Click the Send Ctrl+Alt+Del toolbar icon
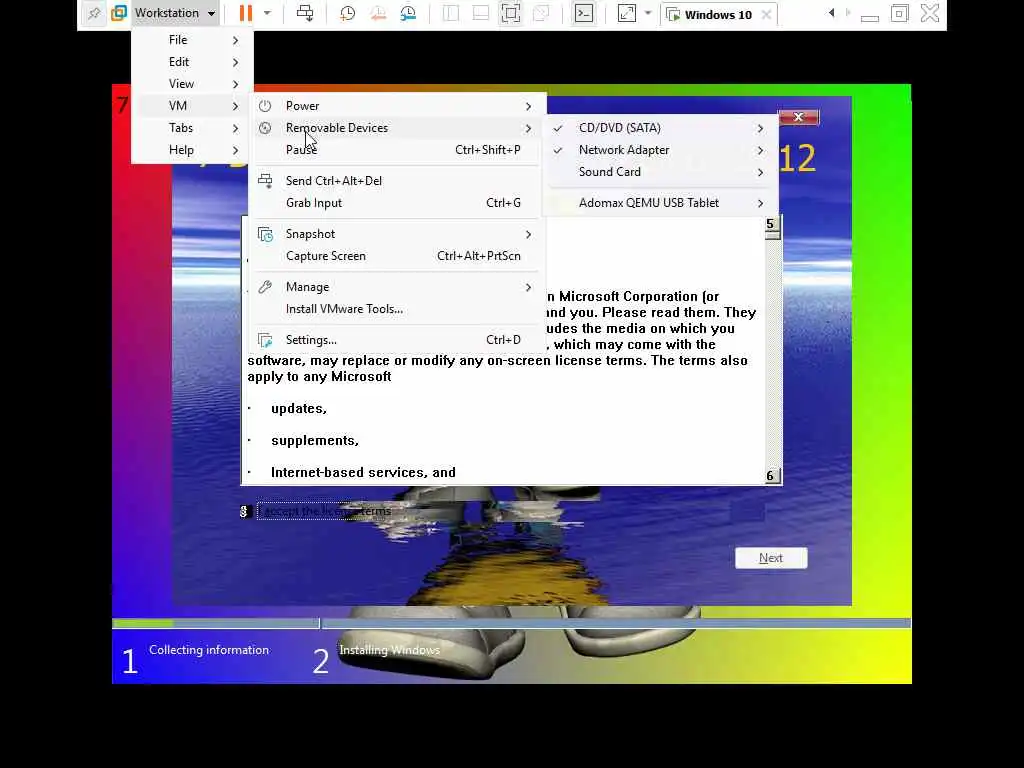This screenshot has width=1024, height=768. point(305,13)
